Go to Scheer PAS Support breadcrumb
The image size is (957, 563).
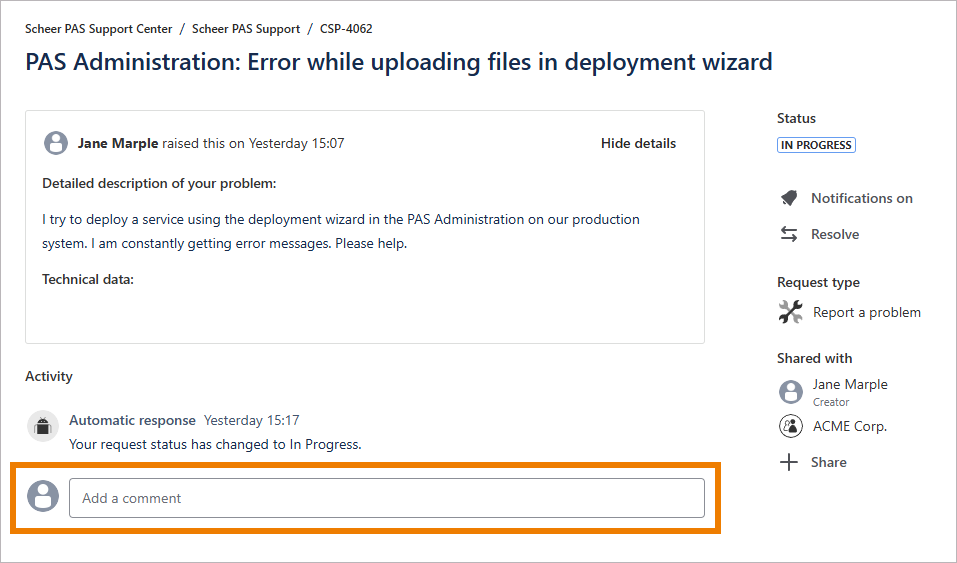[246, 29]
